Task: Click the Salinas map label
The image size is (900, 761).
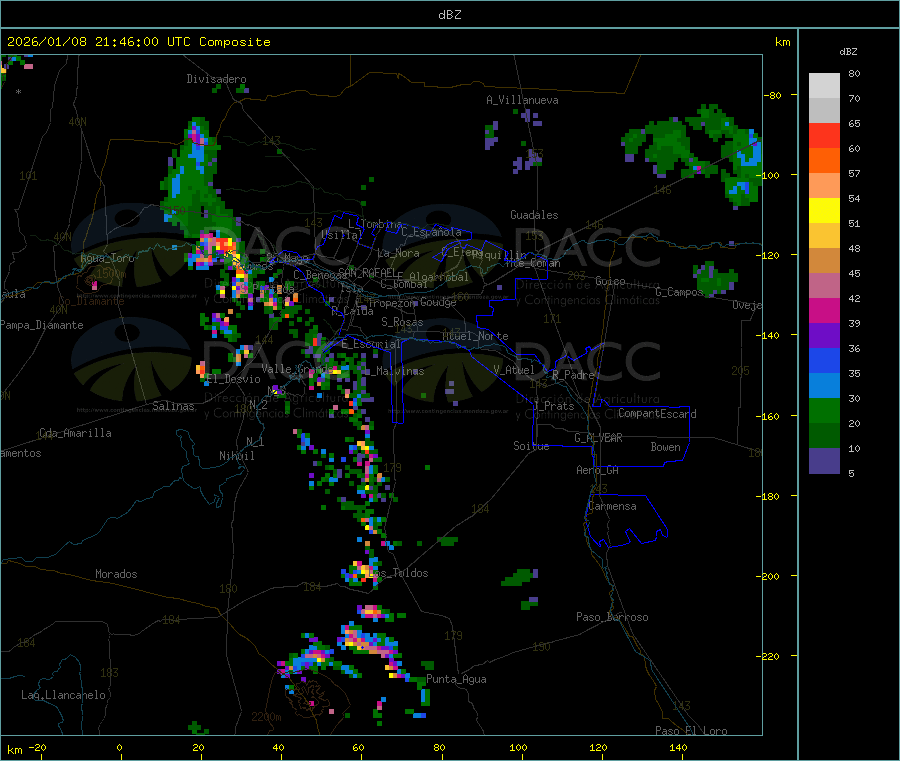Action: click(173, 406)
